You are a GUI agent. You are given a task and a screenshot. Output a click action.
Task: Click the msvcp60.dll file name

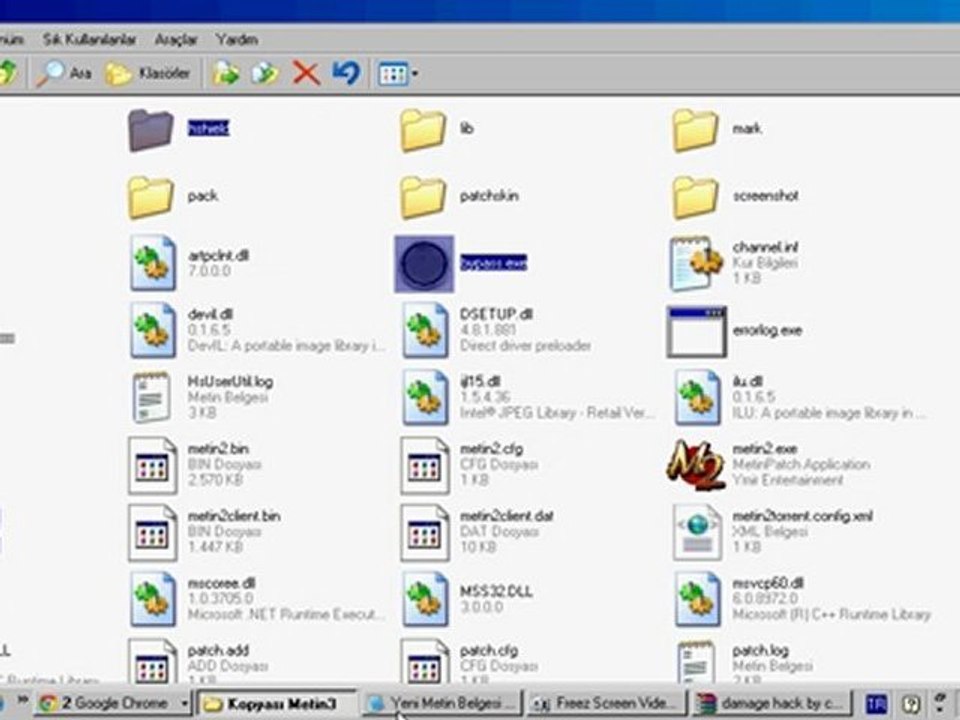[x=768, y=583]
